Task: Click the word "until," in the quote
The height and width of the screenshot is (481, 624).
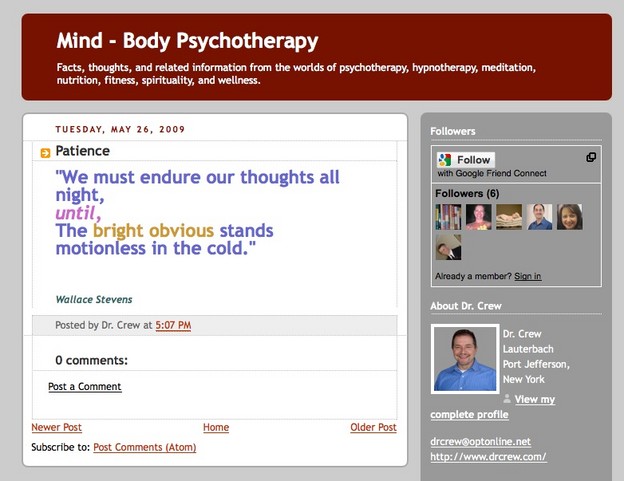Action: (x=78, y=213)
